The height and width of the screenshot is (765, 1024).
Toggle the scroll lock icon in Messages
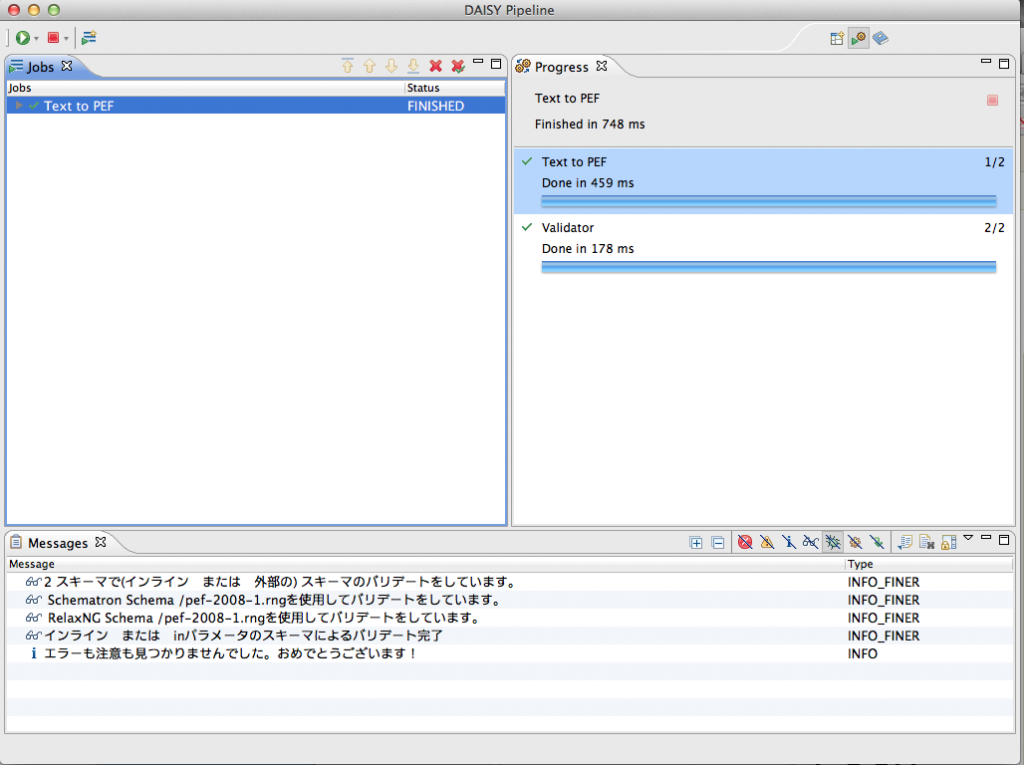pos(949,542)
